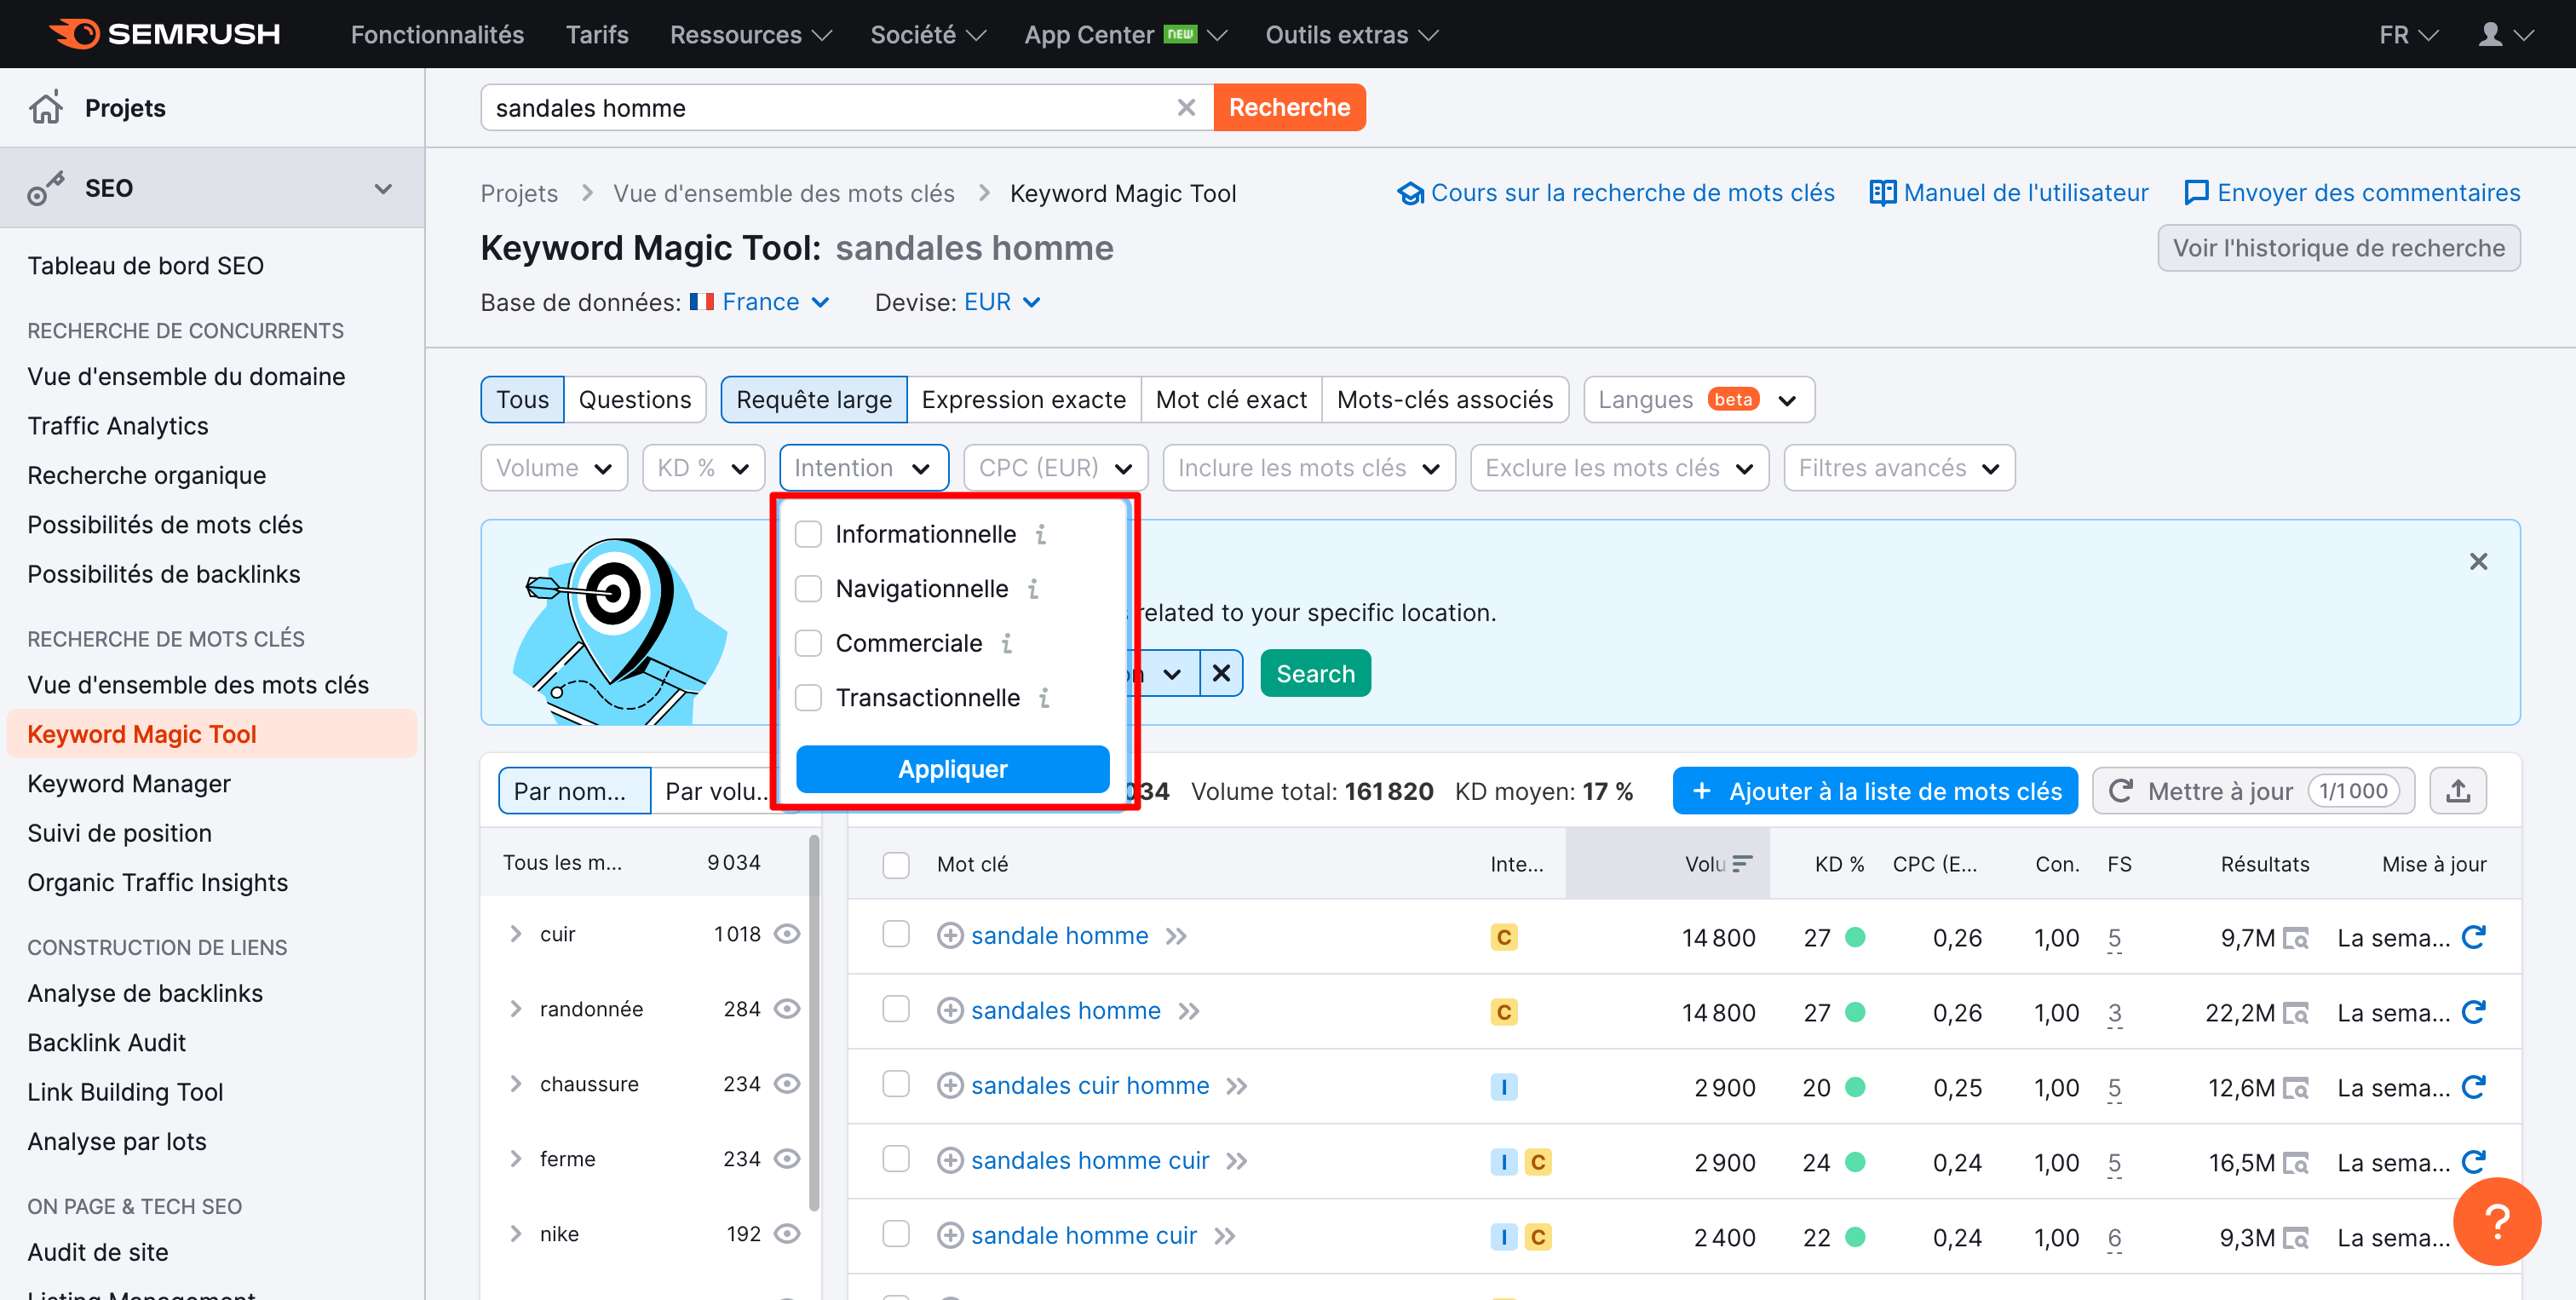Click the info icon next to Commerciale
Screen dimensions: 2576x1300
point(1007,643)
